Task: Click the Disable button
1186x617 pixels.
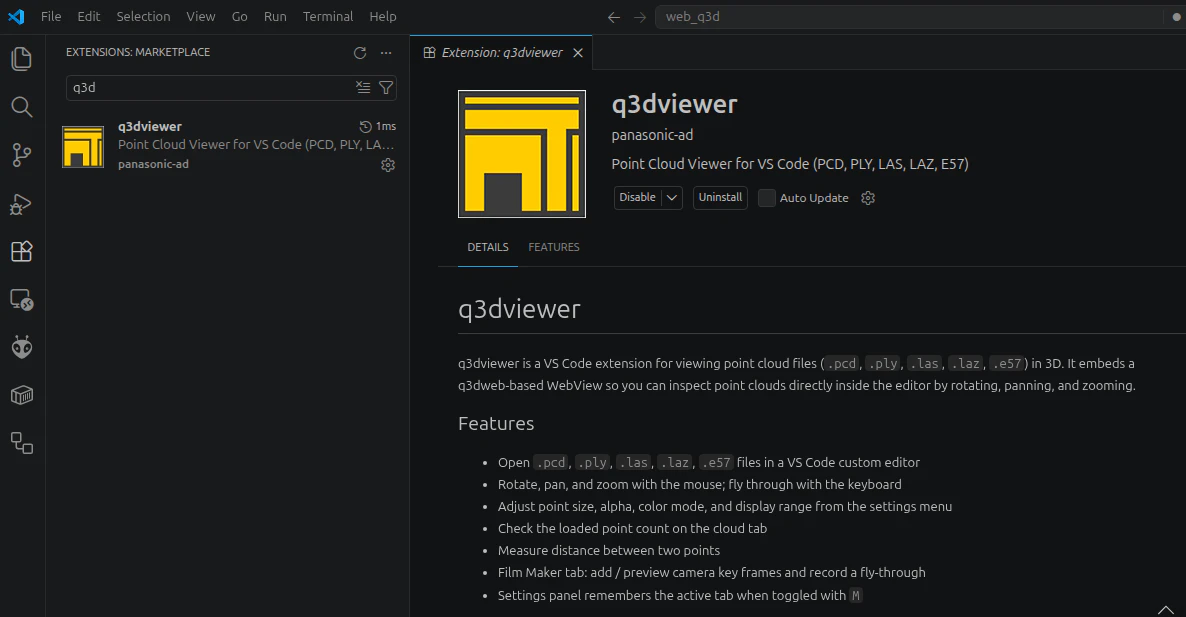Action: pos(638,197)
